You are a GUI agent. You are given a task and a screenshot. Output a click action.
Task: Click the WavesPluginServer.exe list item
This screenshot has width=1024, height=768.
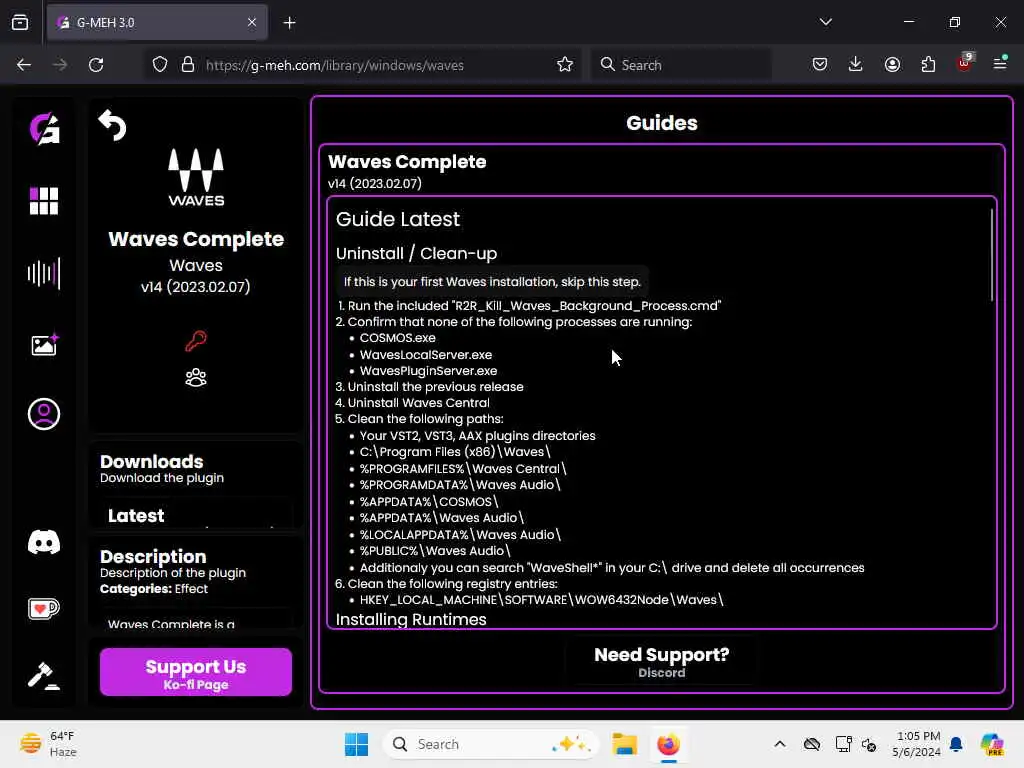coord(428,371)
